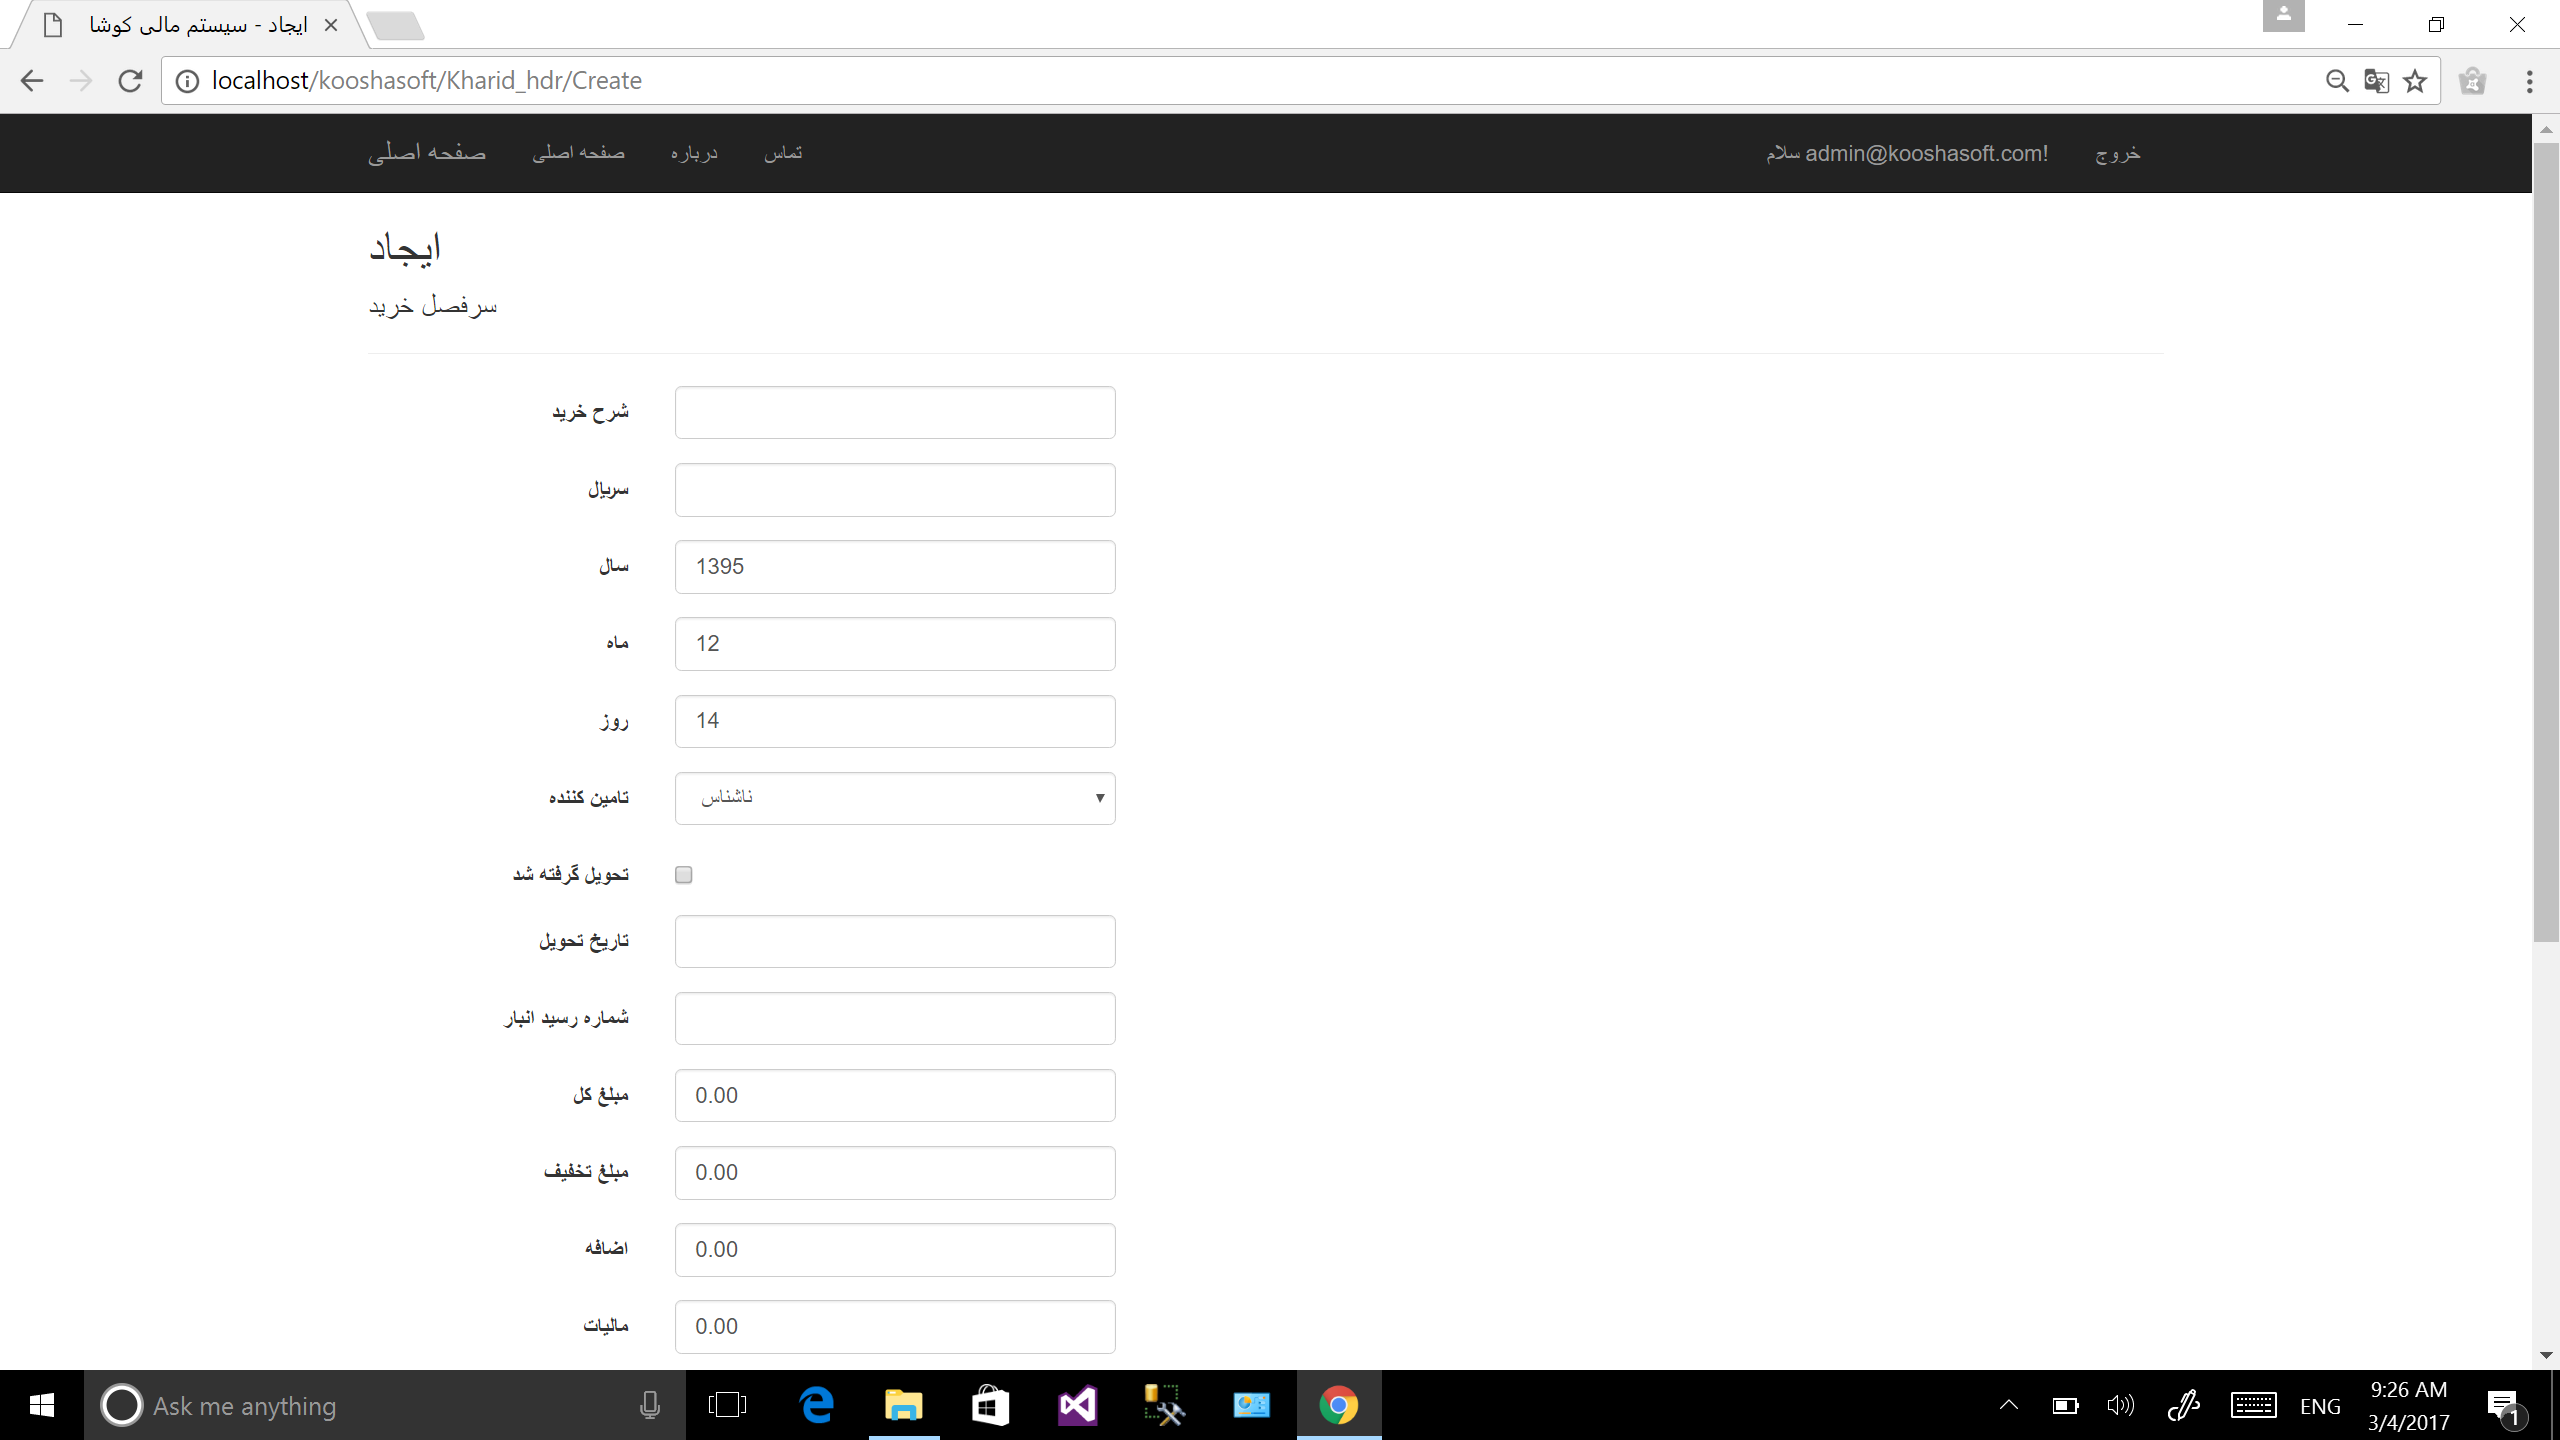2560x1440 pixels.
Task: Click the page vertical scrollbar thumb
Action: tap(2545, 540)
